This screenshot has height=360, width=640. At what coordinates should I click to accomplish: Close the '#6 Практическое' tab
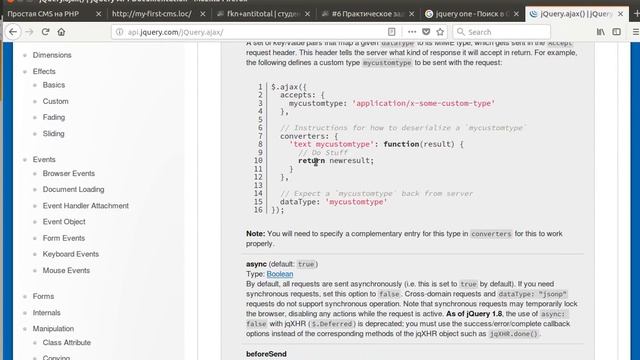(411, 14)
